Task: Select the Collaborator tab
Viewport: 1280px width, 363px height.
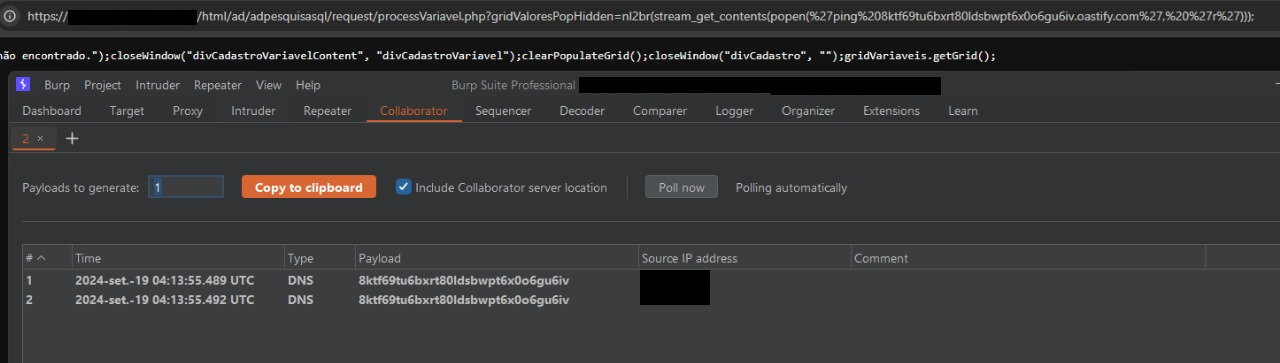Action: (414, 111)
